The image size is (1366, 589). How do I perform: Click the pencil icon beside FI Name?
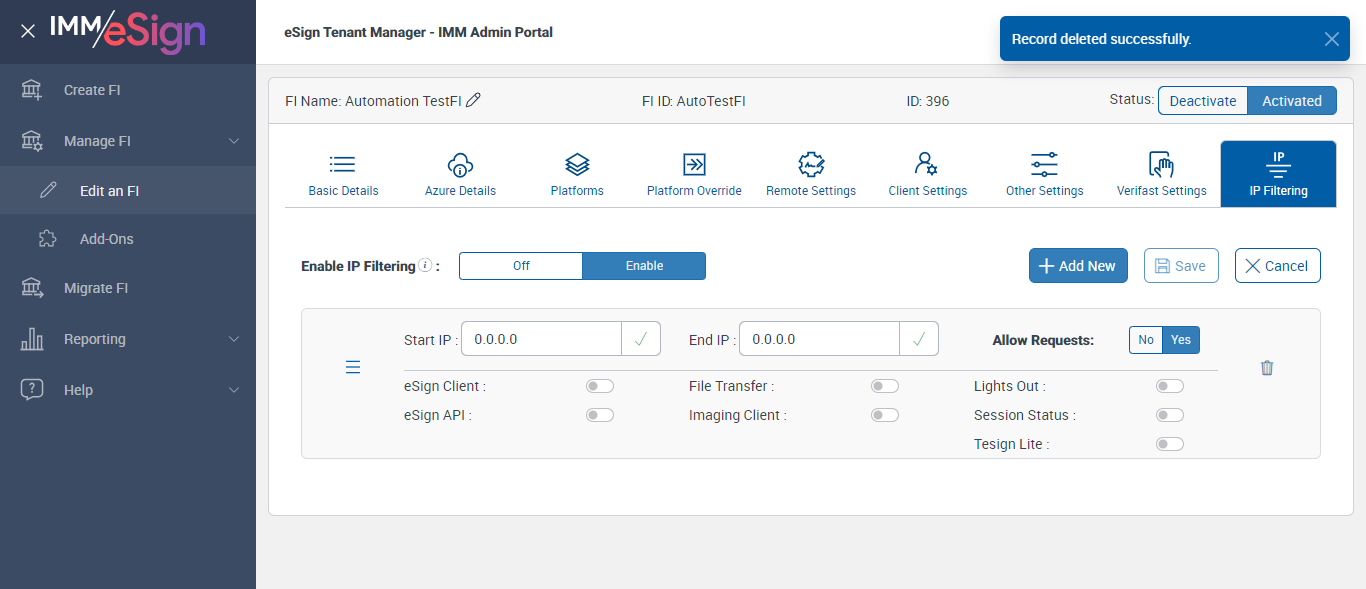coord(474,100)
